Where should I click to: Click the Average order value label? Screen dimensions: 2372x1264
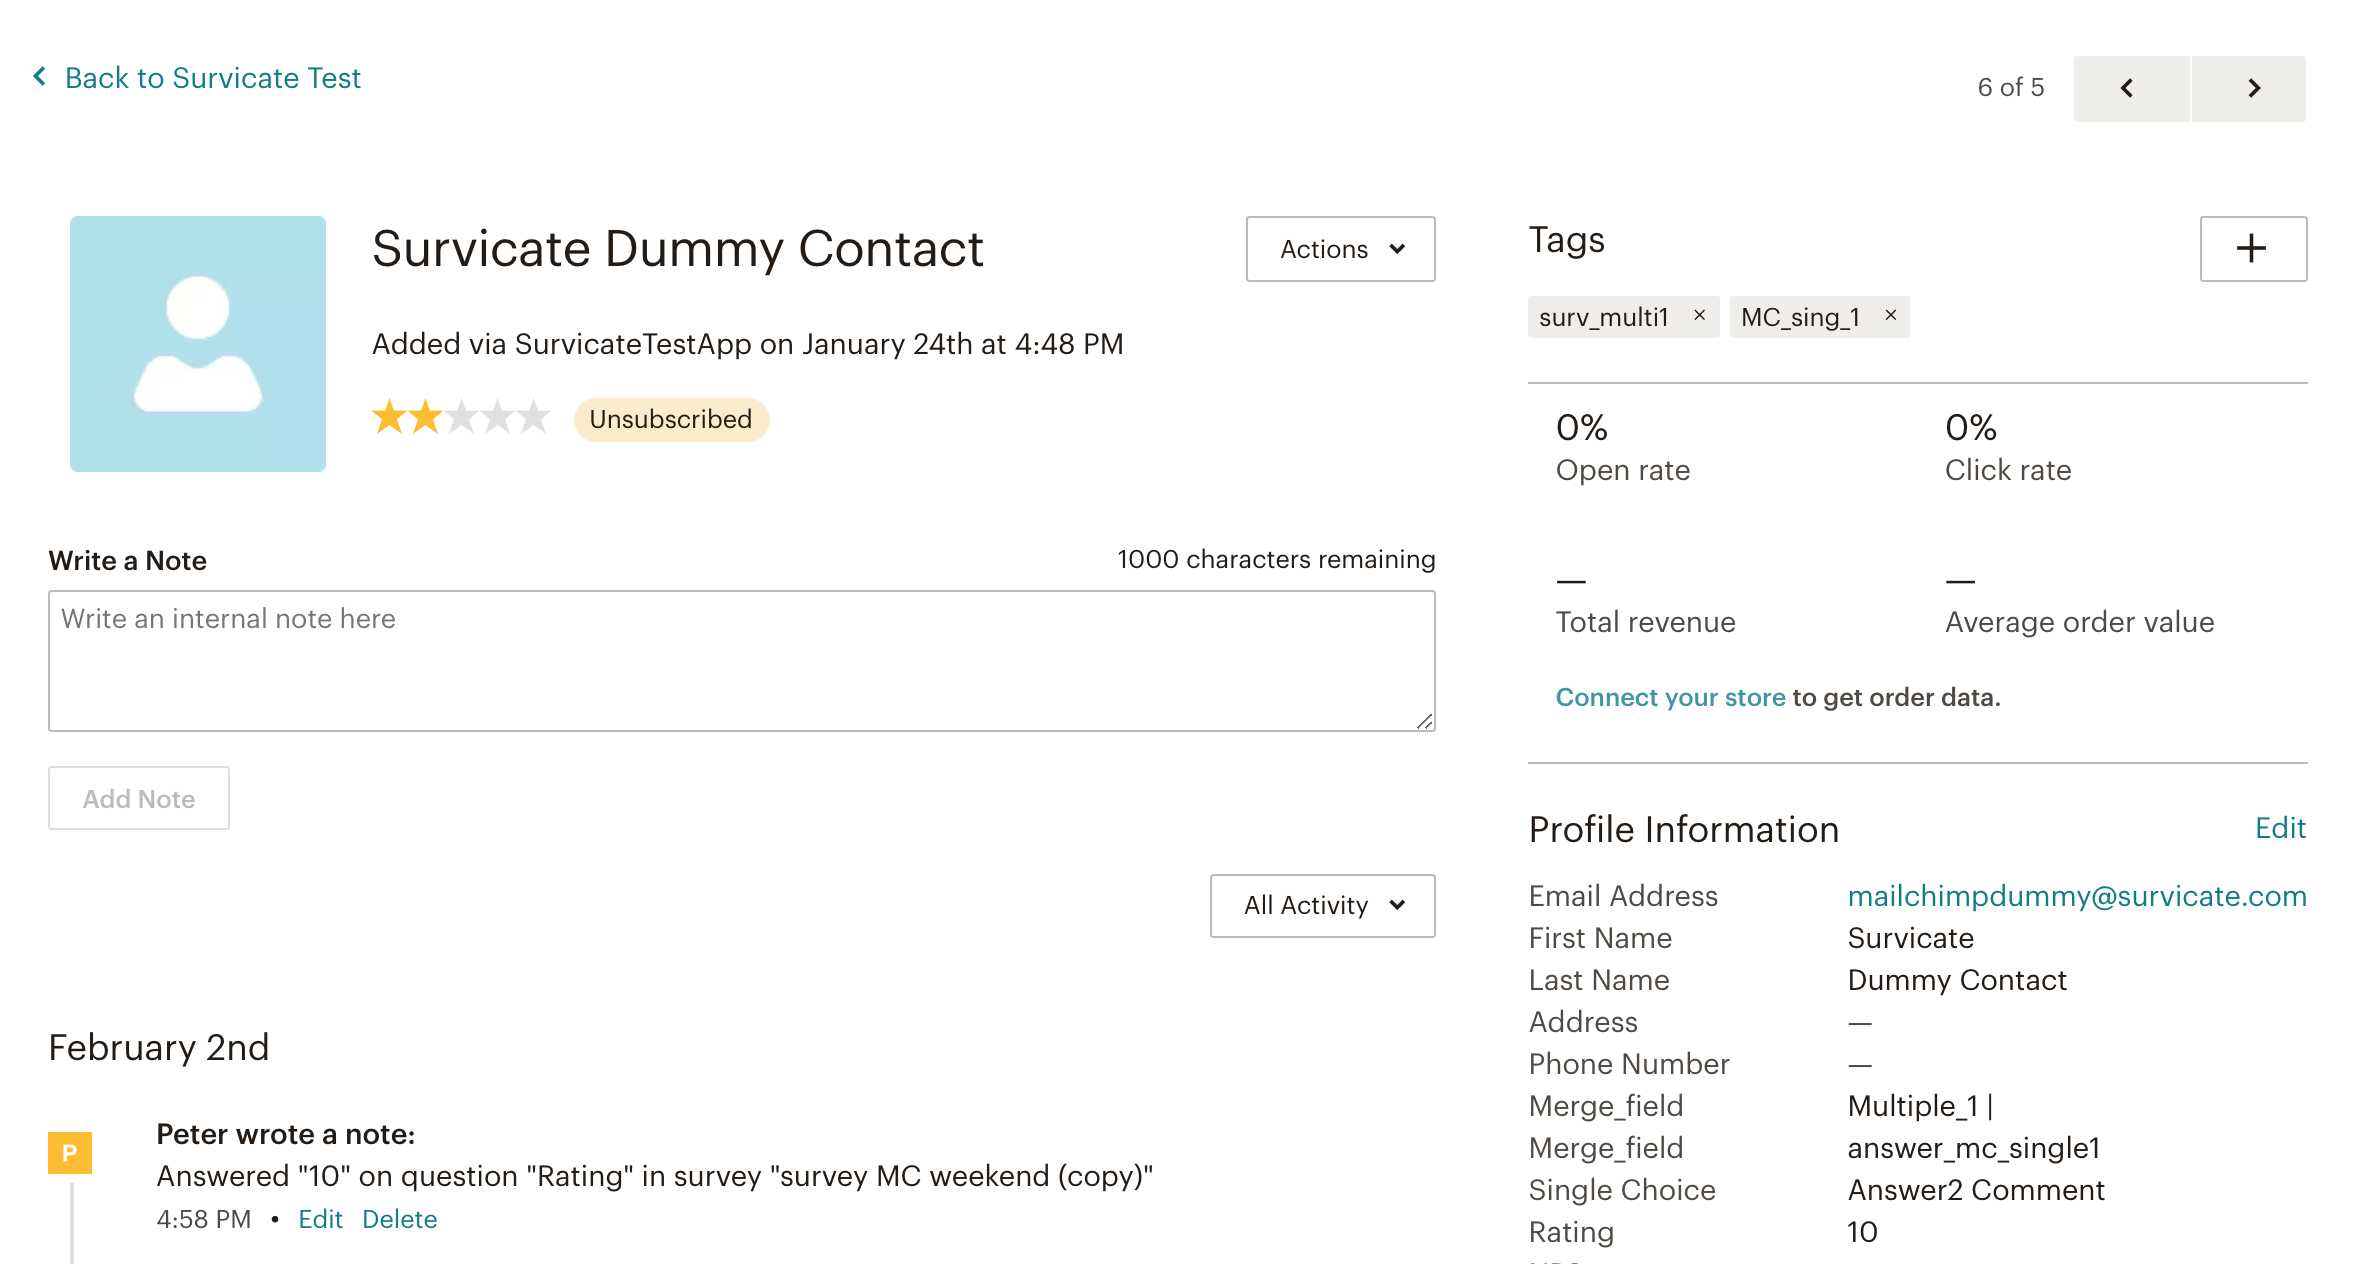[2080, 622]
